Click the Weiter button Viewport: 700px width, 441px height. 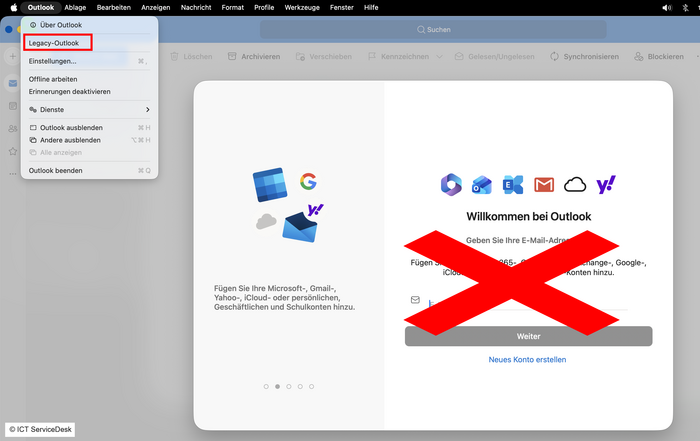point(529,336)
